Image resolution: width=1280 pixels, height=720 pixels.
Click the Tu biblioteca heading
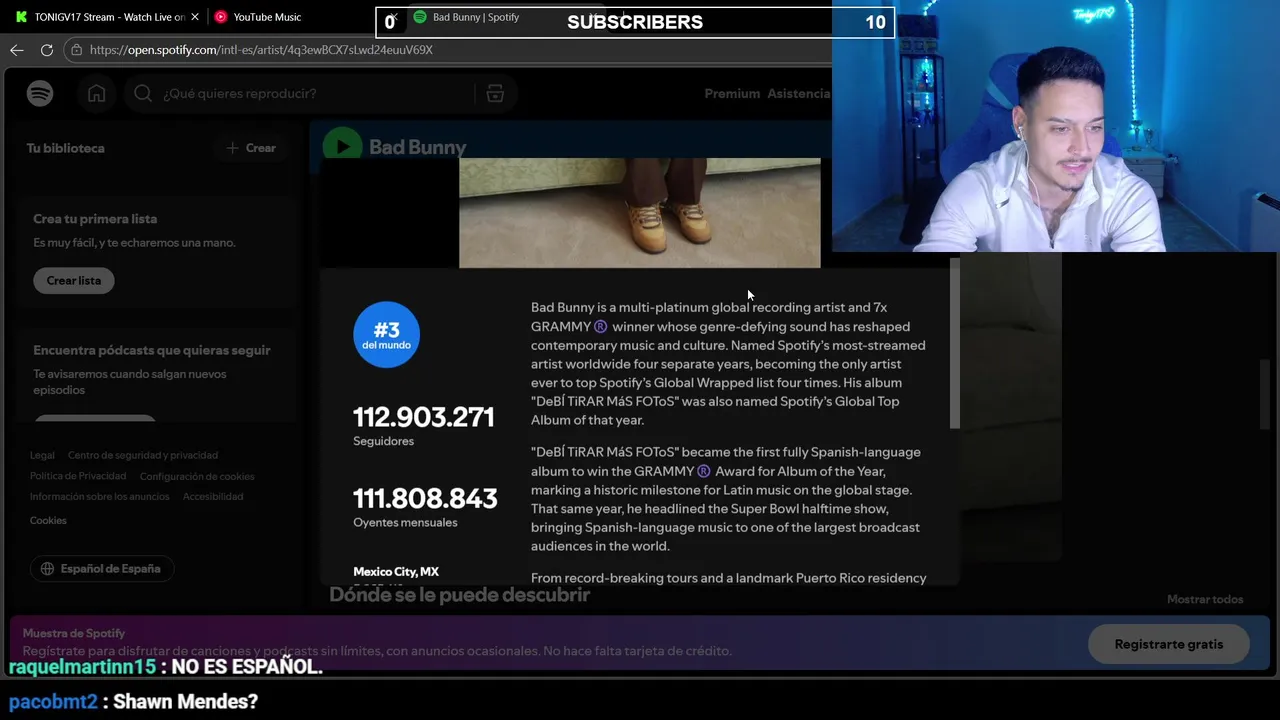(x=66, y=148)
